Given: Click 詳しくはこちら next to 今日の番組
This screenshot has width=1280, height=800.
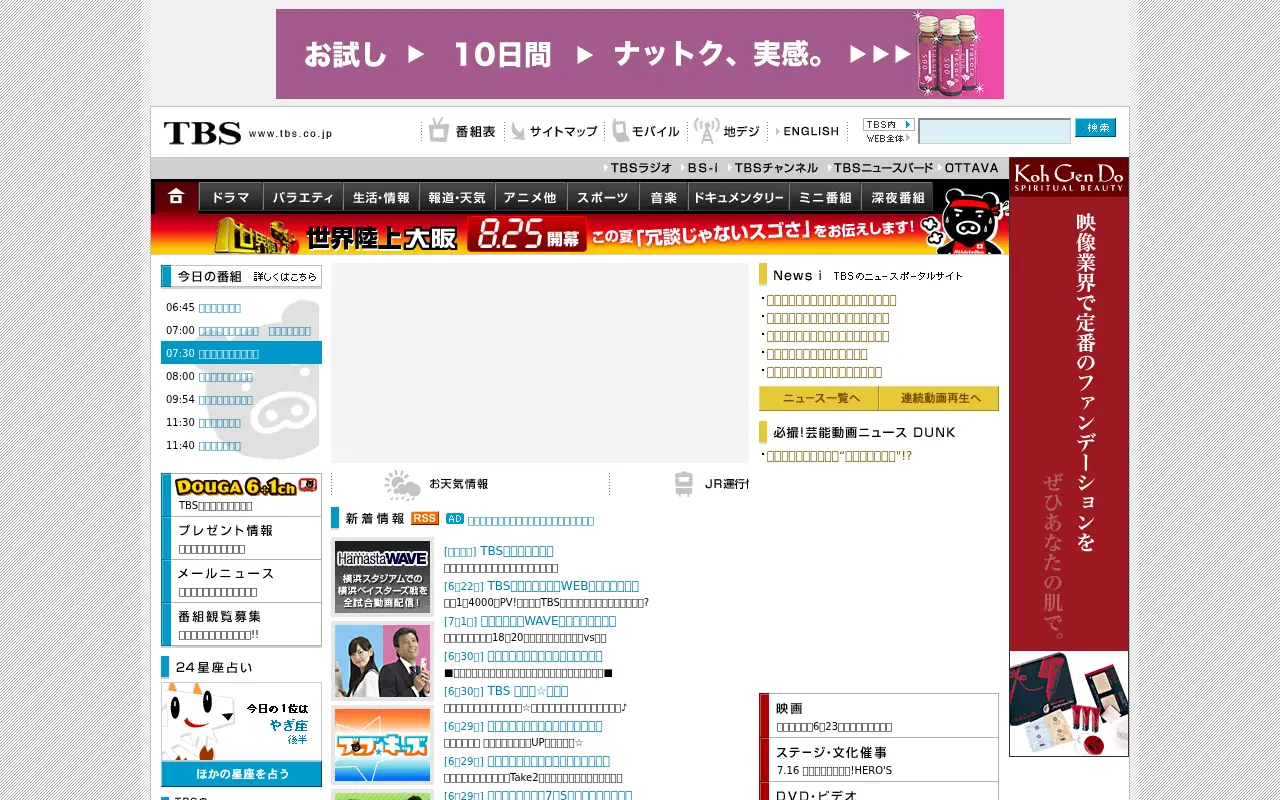Looking at the screenshot, I should pyautogui.click(x=285, y=277).
